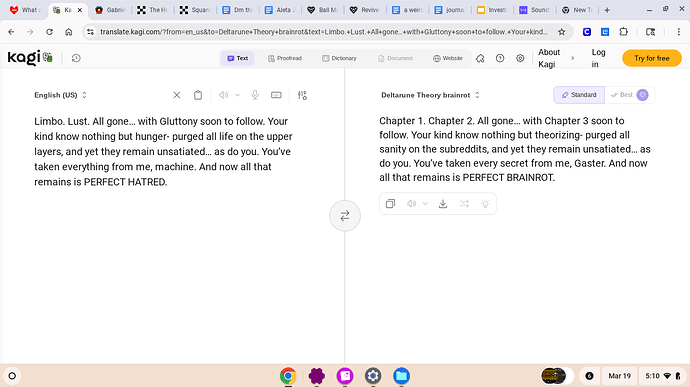Switch to Website tab
690x387 pixels.
[x=448, y=58]
